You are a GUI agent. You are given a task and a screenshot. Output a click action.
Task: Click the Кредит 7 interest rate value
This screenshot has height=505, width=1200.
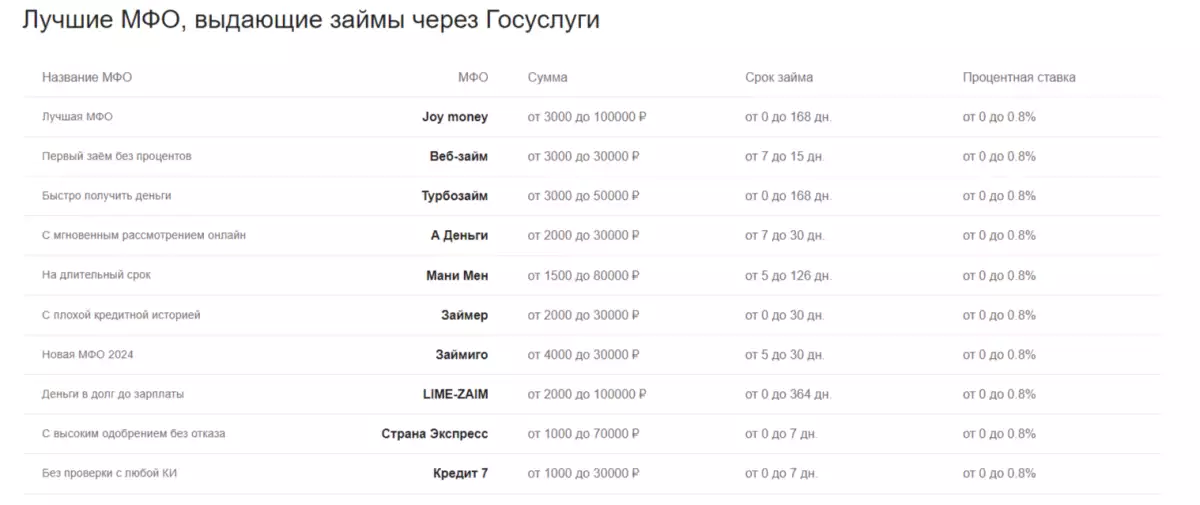pyautogui.click(x=999, y=473)
